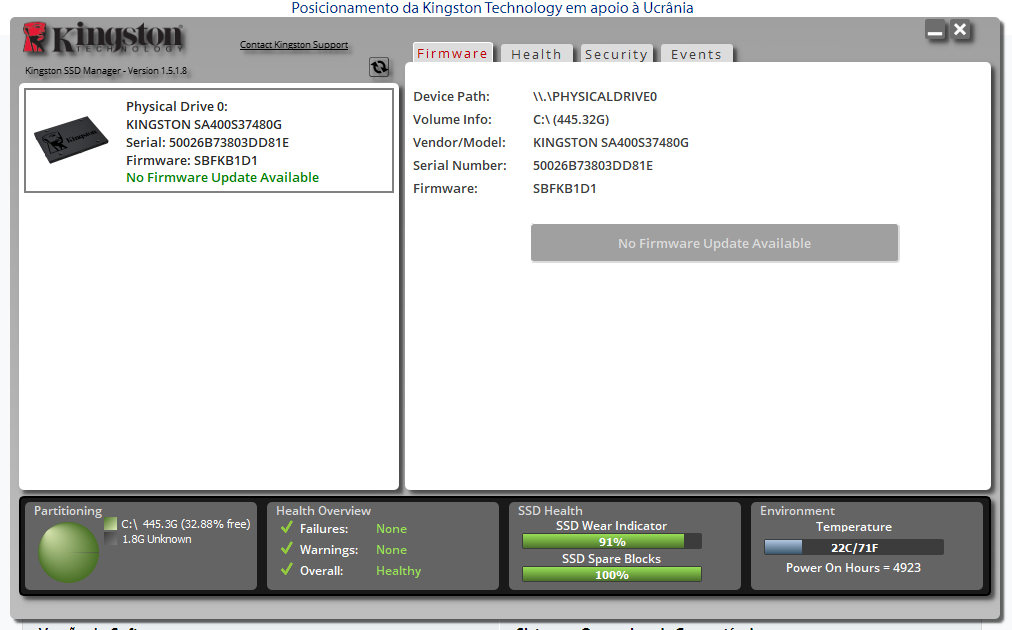Open the Kingston Ukraine support statement link
Image resolution: width=1012 pixels, height=630 pixels.
[x=492, y=8]
